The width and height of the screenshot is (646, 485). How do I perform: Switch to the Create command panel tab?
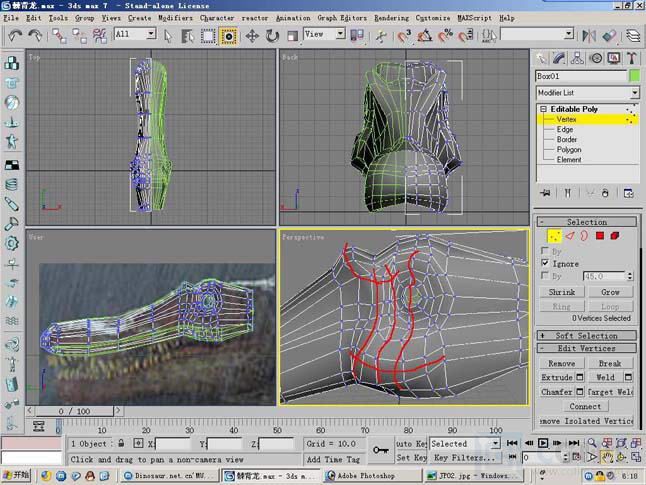[x=541, y=58]
